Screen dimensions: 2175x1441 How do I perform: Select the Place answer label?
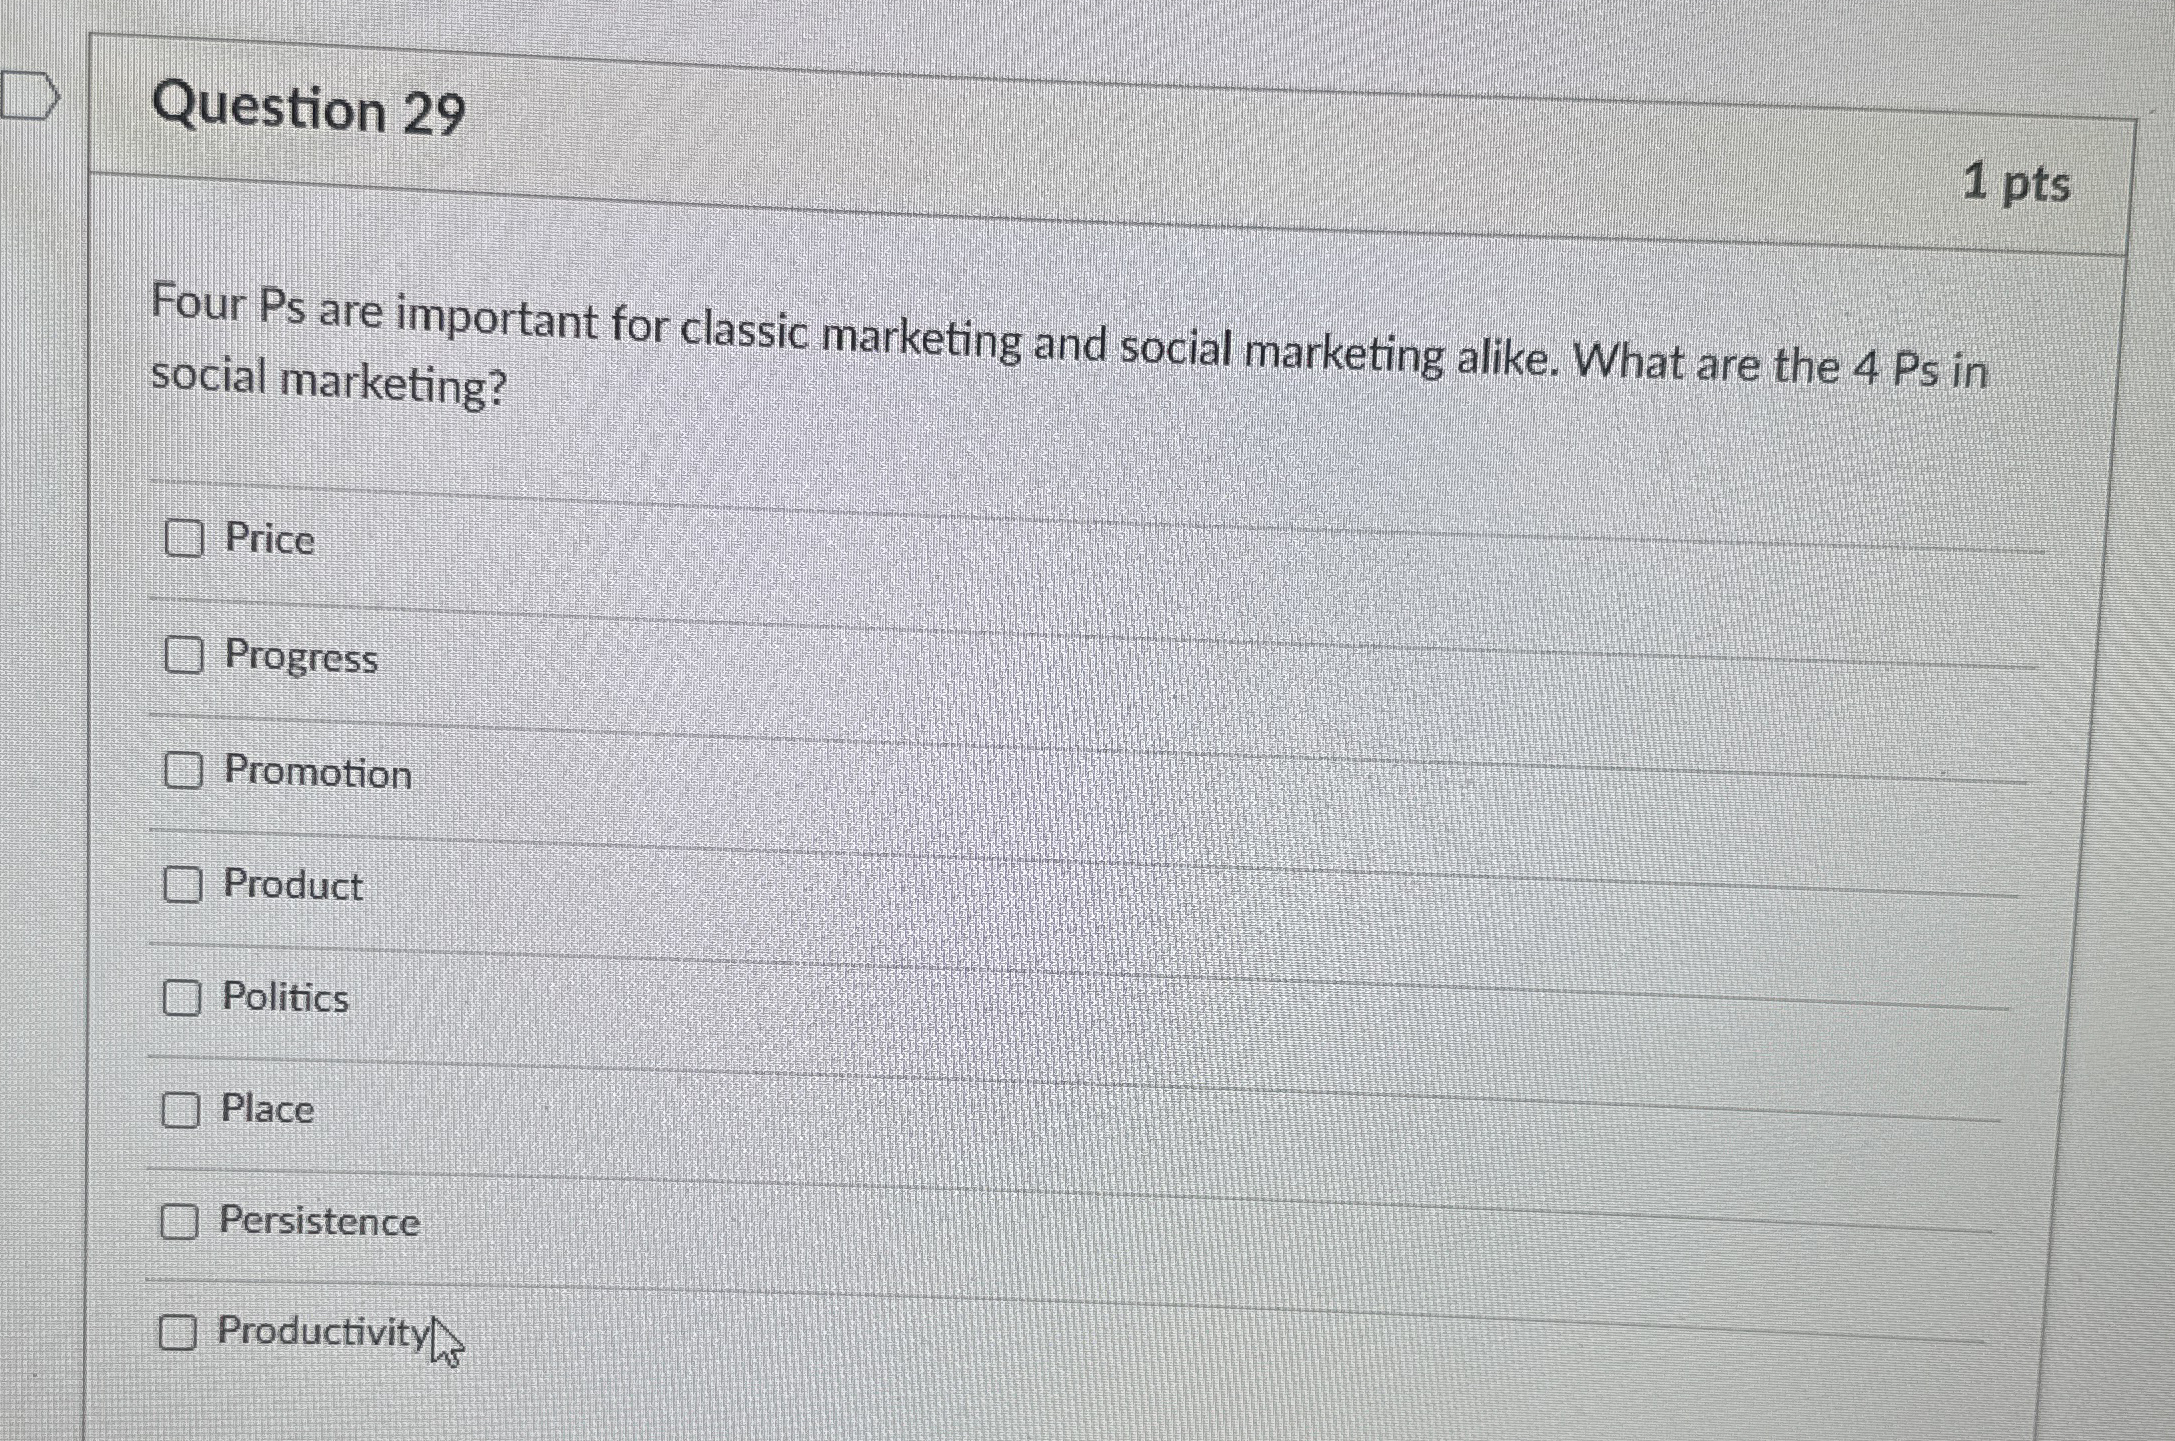(x=266, y=1109)
